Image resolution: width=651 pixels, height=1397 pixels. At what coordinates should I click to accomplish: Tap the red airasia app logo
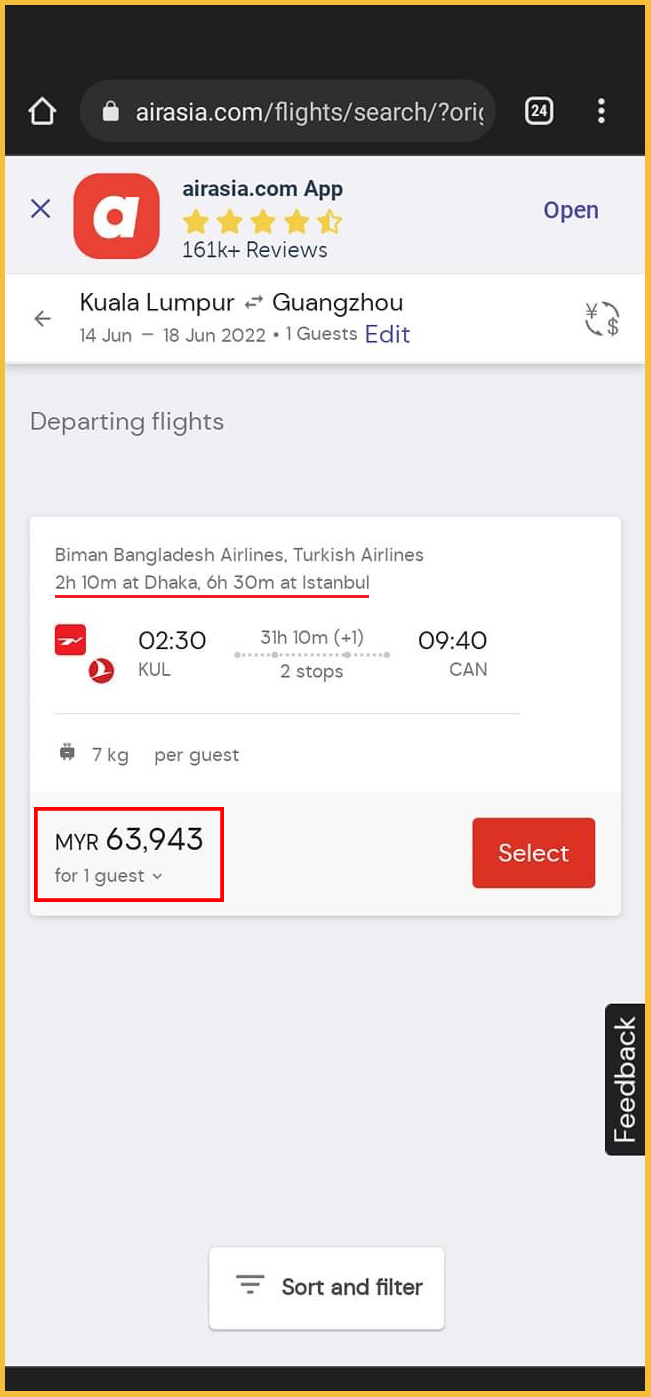tap(116, 216)
